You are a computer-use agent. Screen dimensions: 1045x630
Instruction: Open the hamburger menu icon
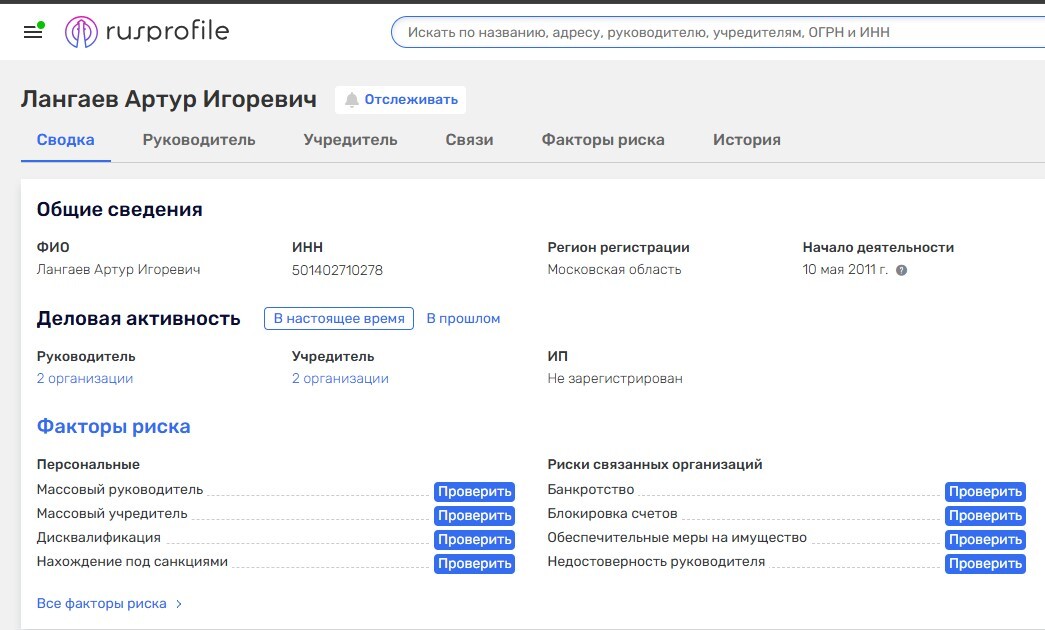click(33, 31)
